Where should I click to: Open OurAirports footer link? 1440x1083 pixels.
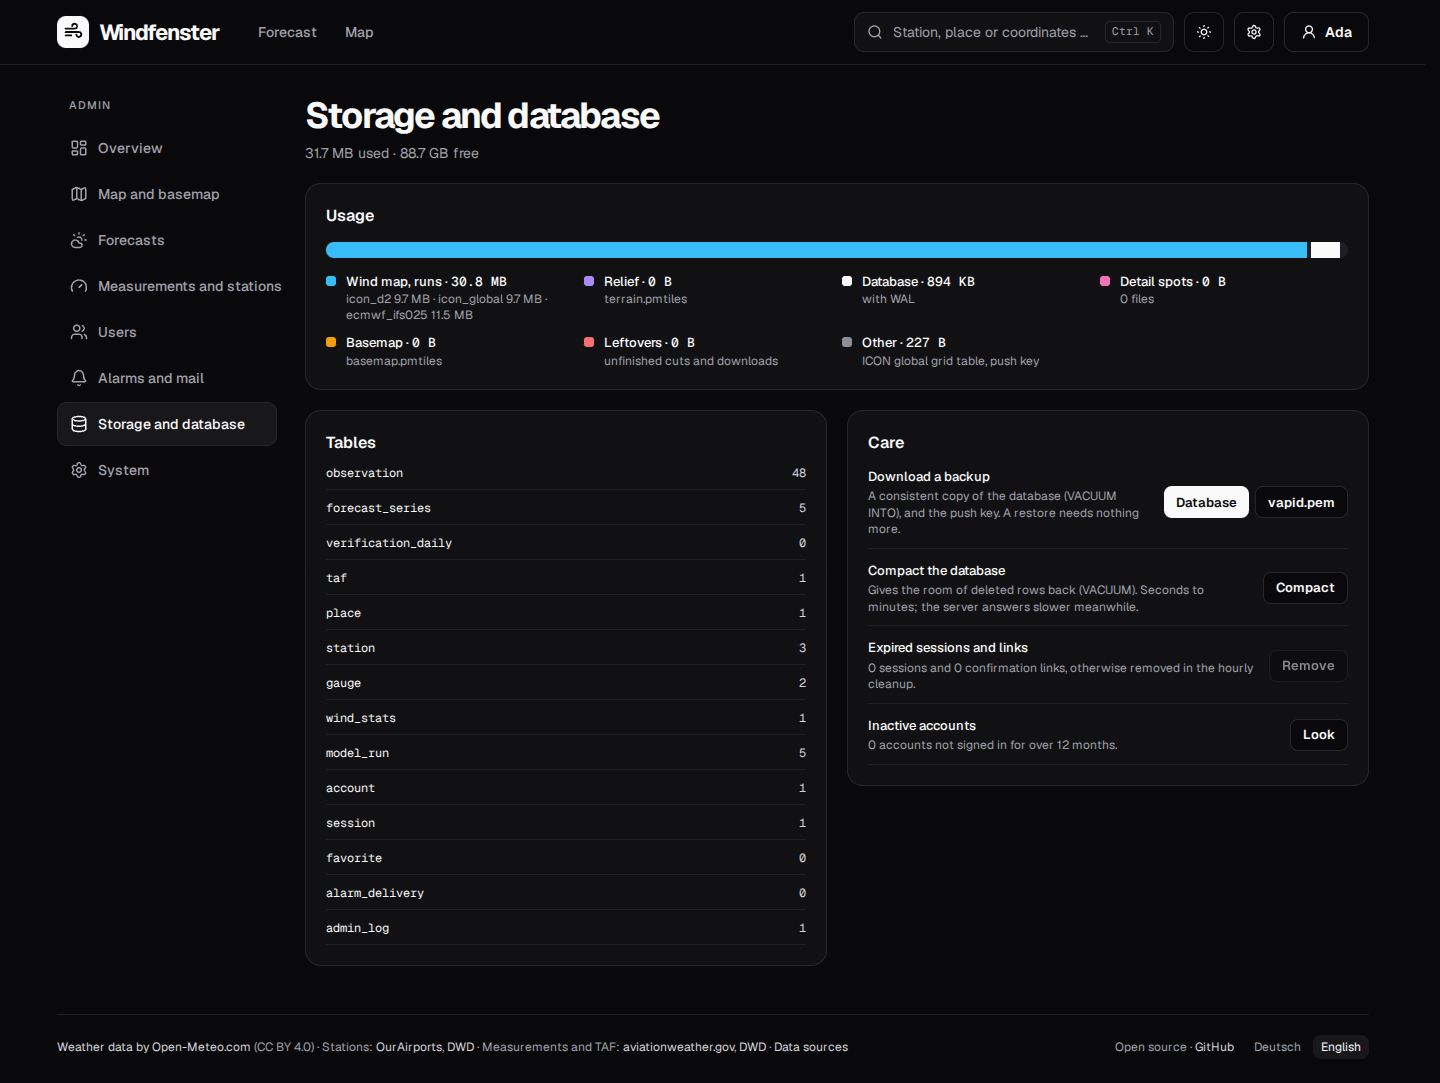coord(409,1047)
